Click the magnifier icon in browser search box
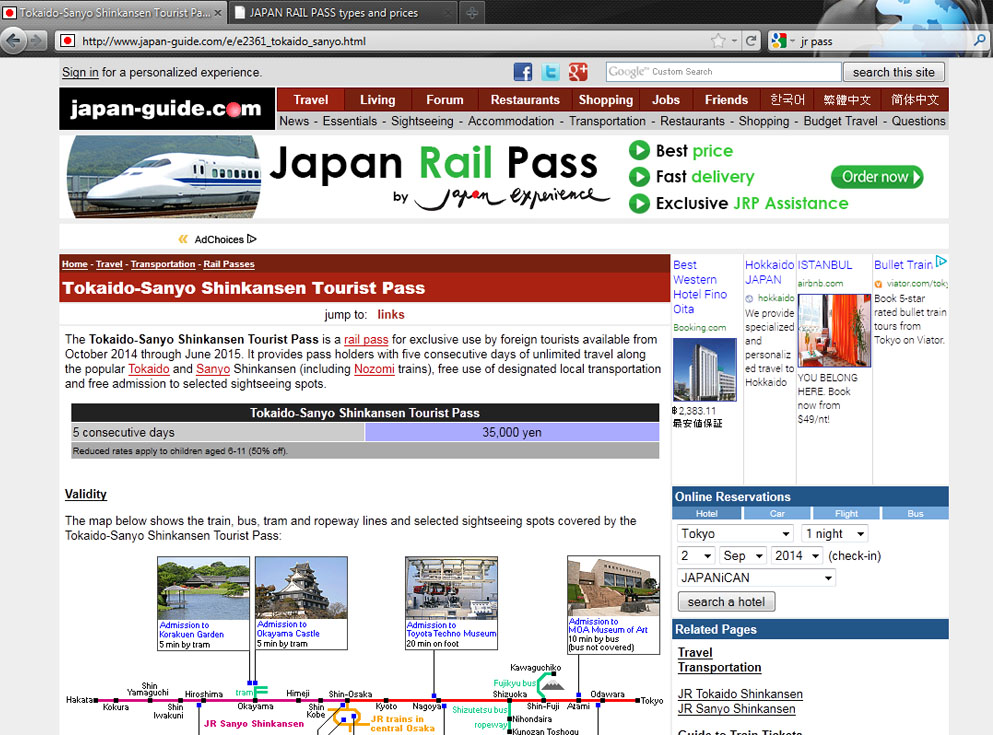The image size is (993, 735). tap(980, 41)
